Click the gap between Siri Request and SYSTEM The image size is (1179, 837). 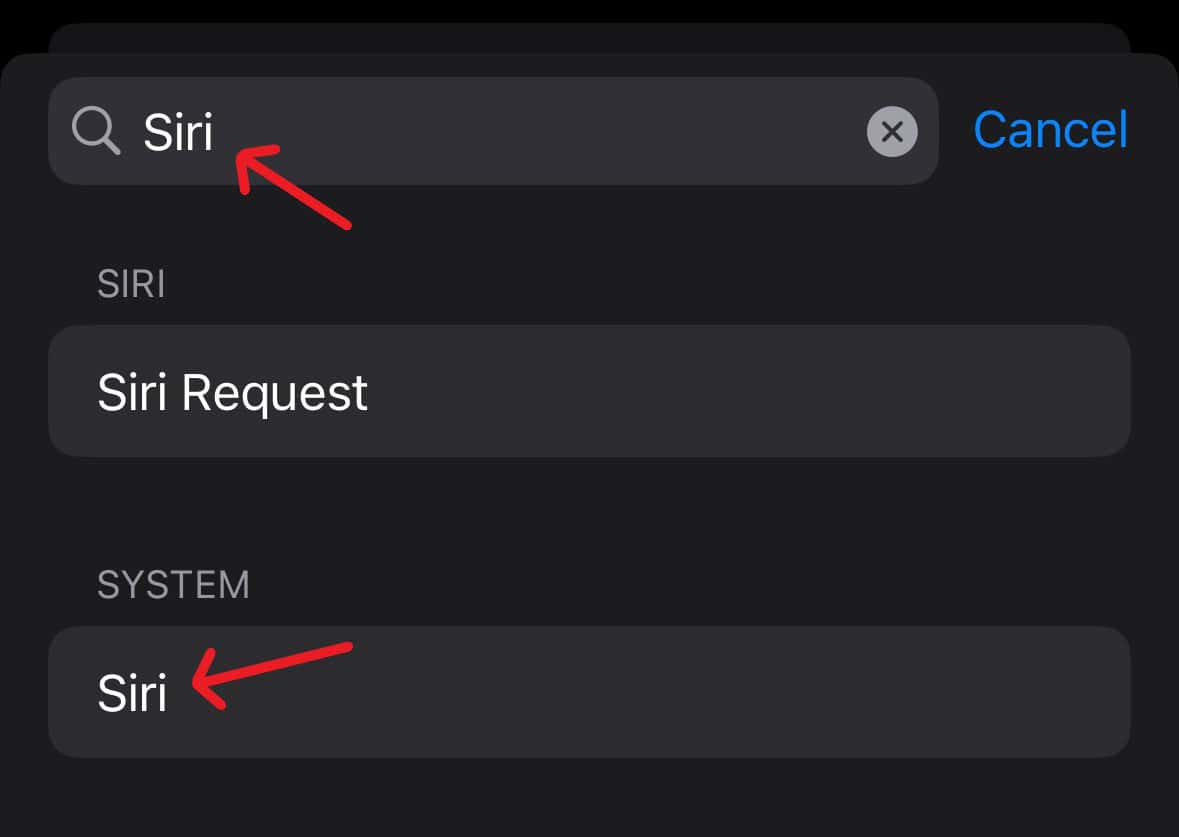(x=589, y=508)
